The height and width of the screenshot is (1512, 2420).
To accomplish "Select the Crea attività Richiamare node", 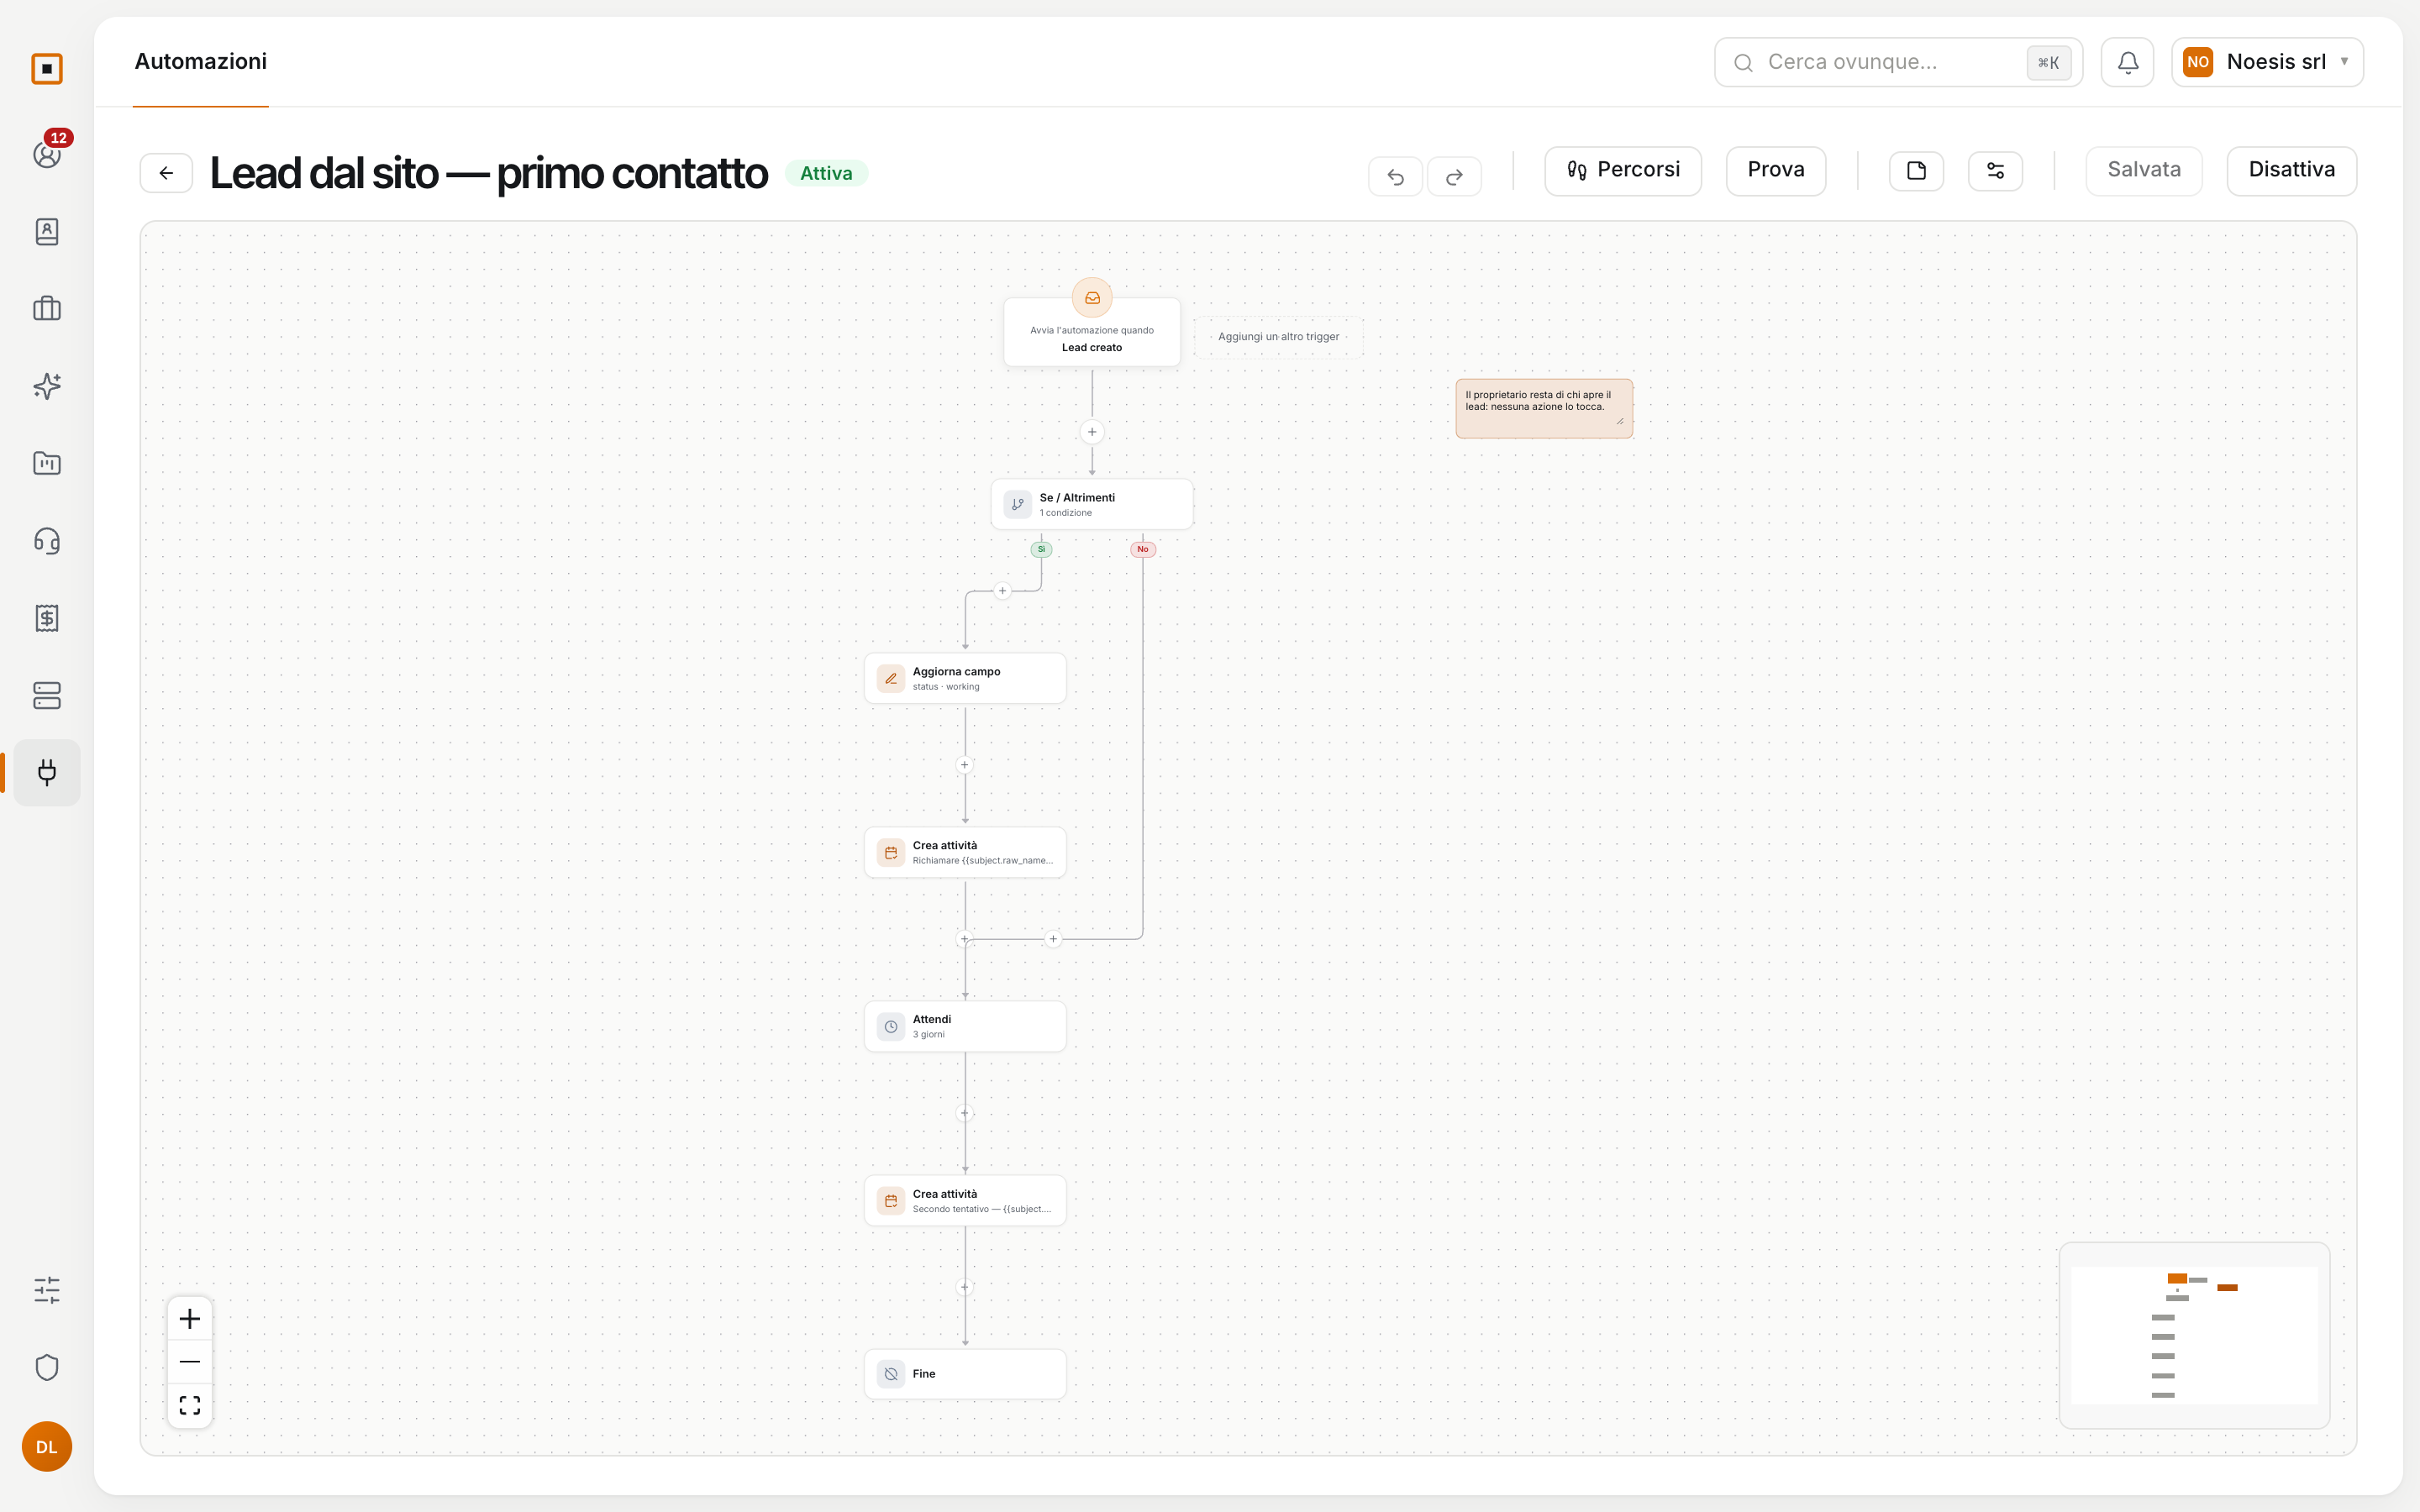I will pyautogui.click(x=965, y=852).
